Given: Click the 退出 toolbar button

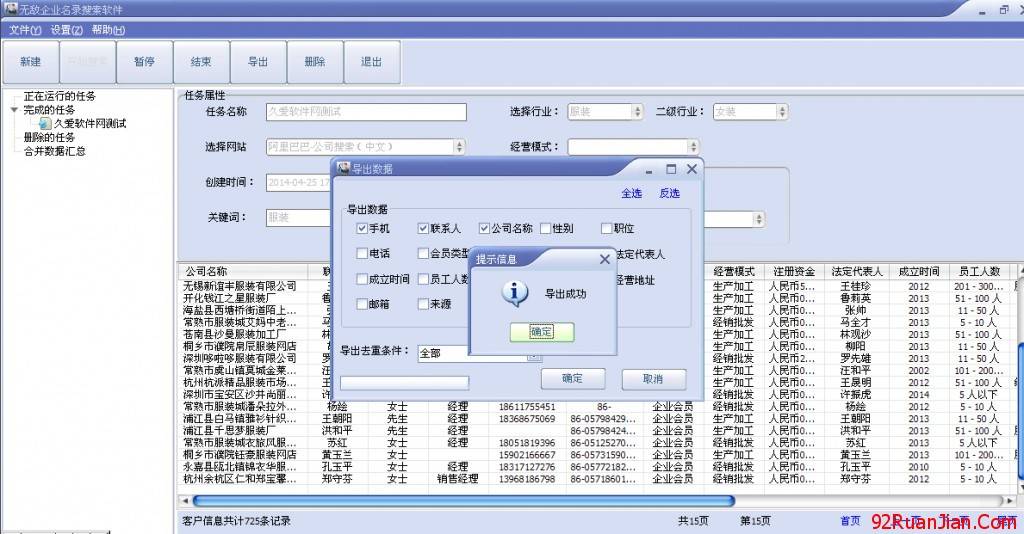Looking at the screenshot, I should point(372,62).
